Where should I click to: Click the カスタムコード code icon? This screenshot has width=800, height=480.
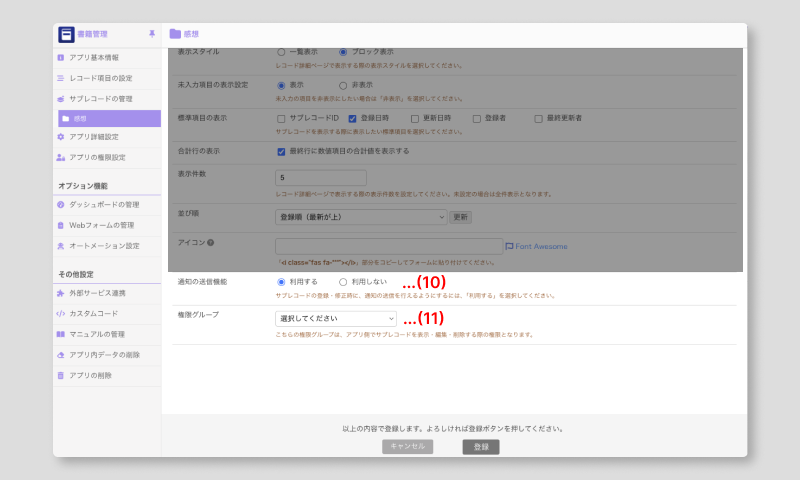tap(61, 314)
